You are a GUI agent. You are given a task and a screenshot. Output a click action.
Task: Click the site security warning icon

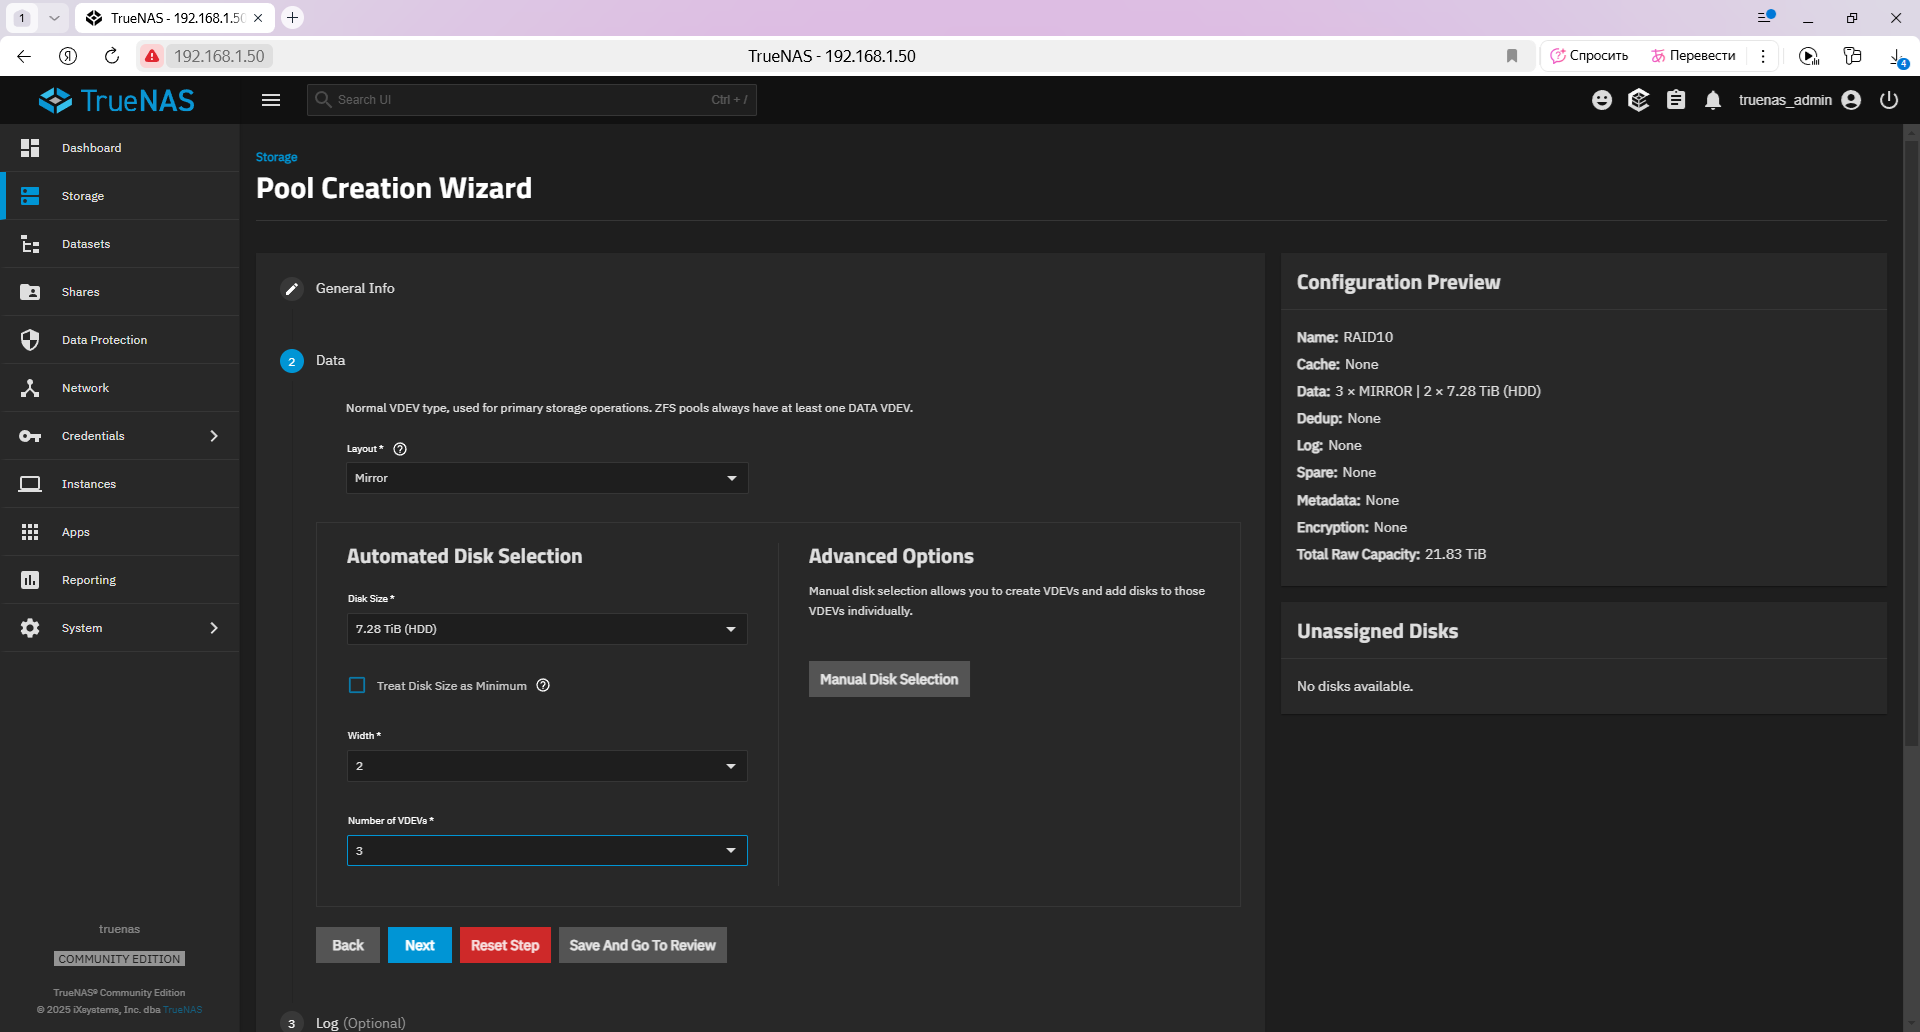152,56
